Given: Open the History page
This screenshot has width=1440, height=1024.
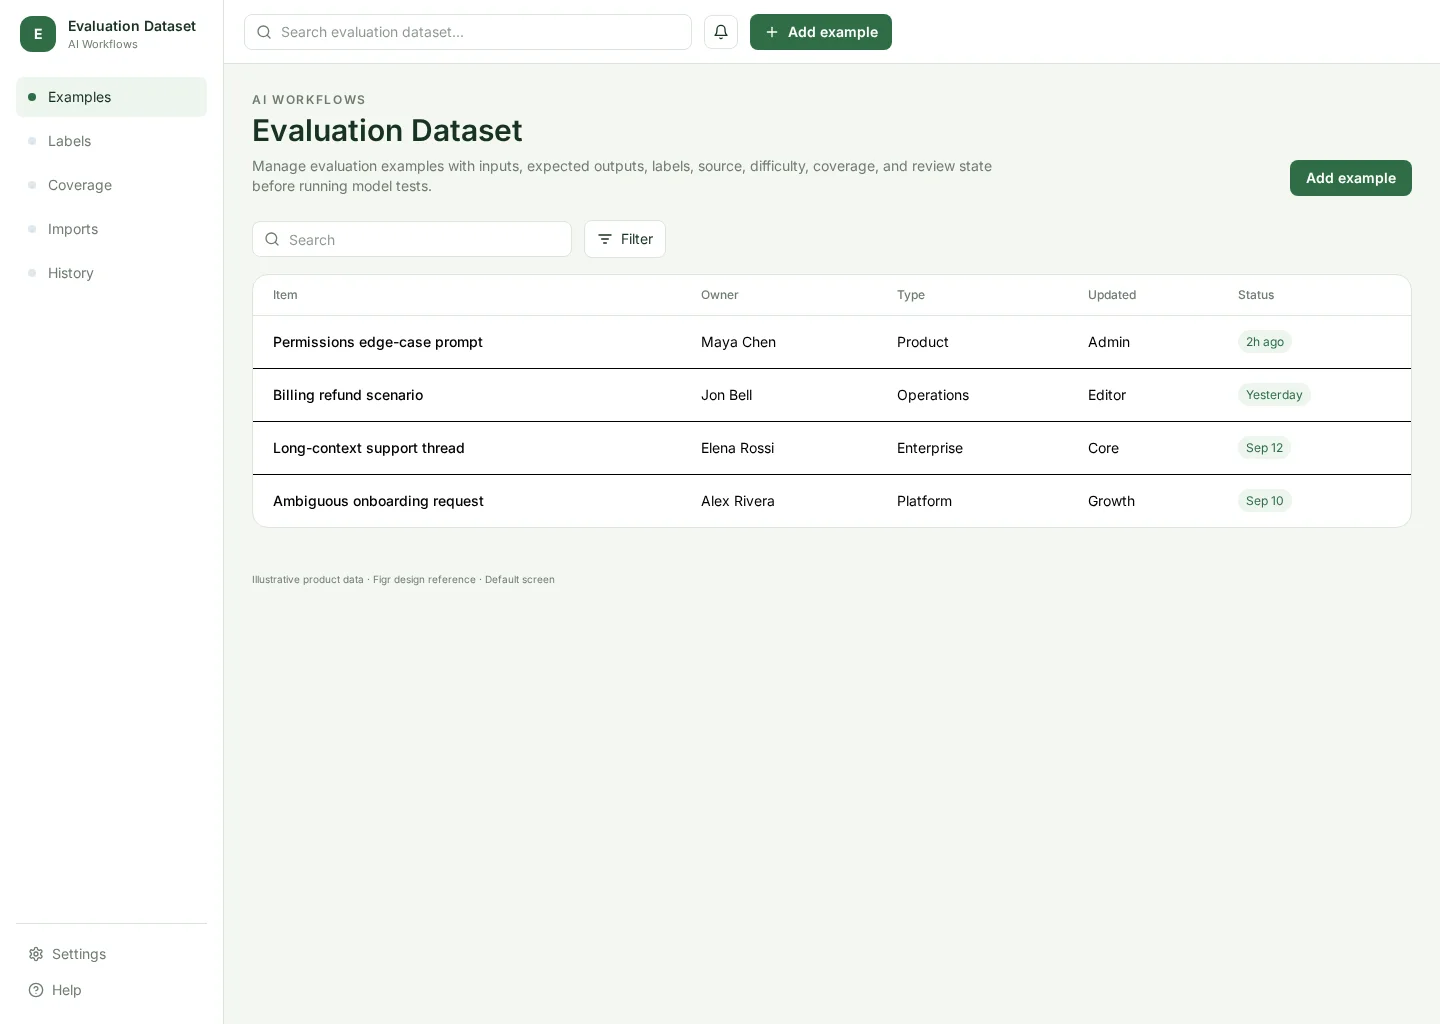Looking at the screenshot, I should [111, 273].
